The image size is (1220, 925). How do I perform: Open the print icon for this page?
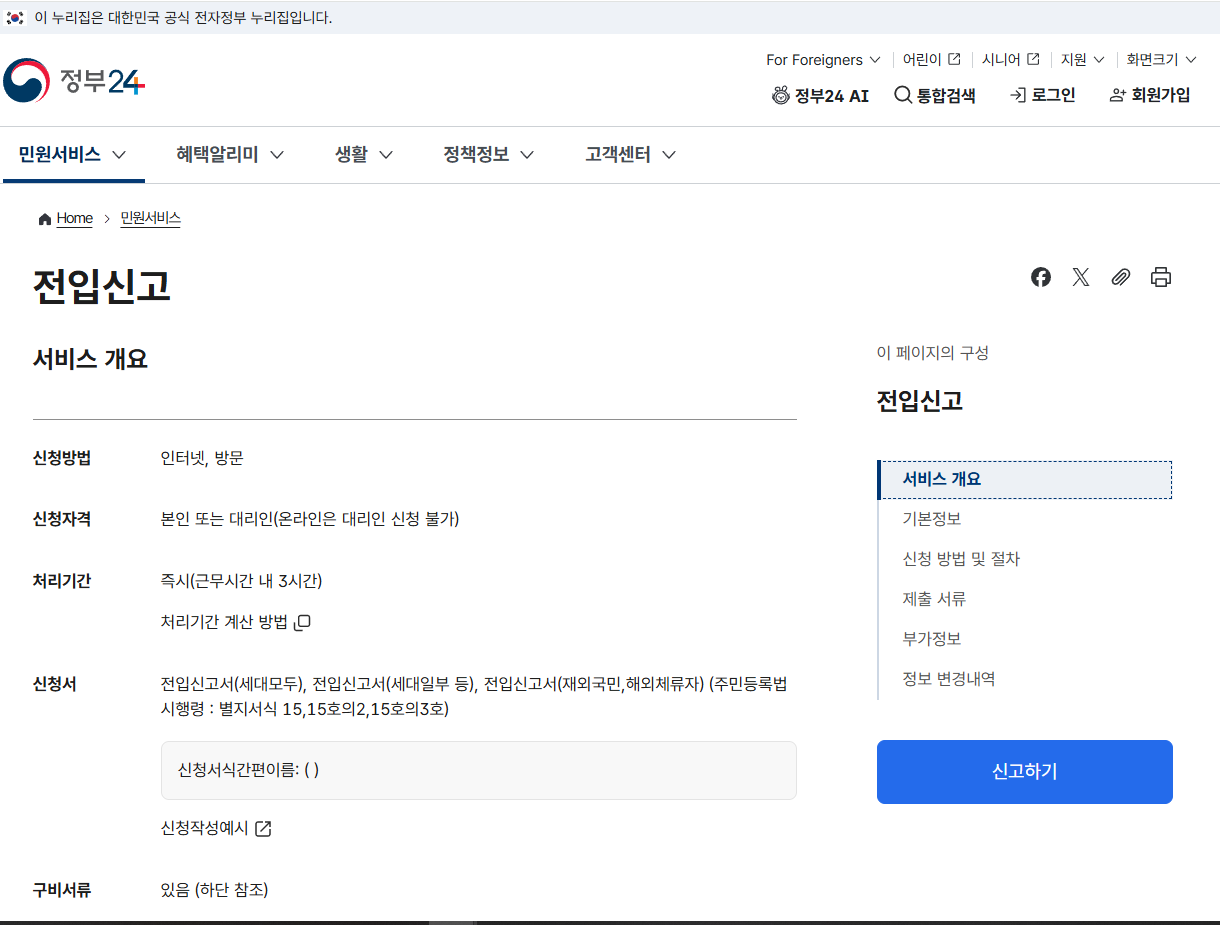[1161, 277]
